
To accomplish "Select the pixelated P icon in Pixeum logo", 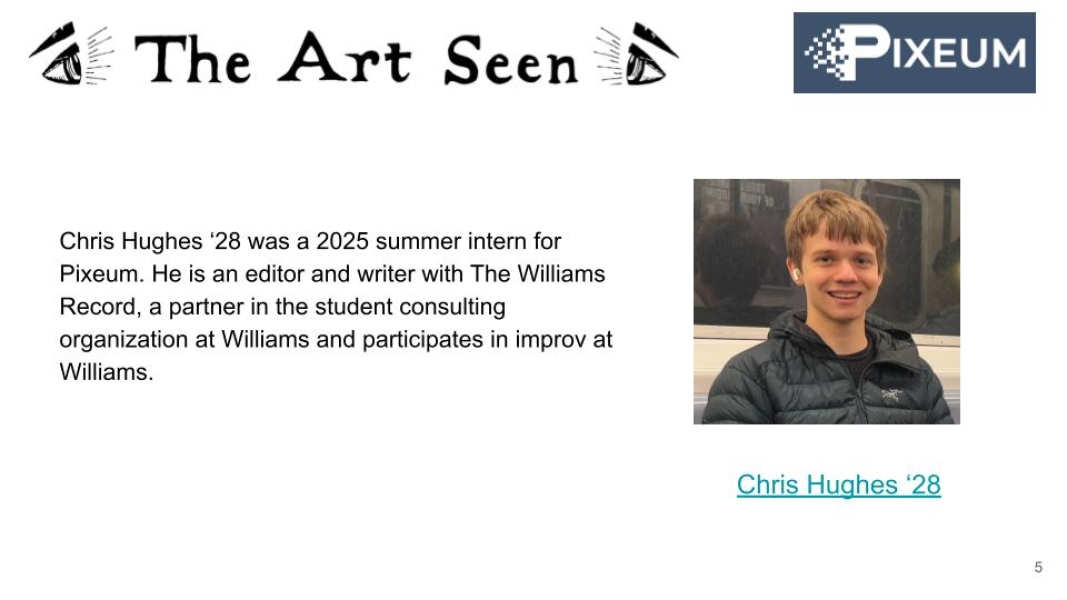I will [847, 52].
